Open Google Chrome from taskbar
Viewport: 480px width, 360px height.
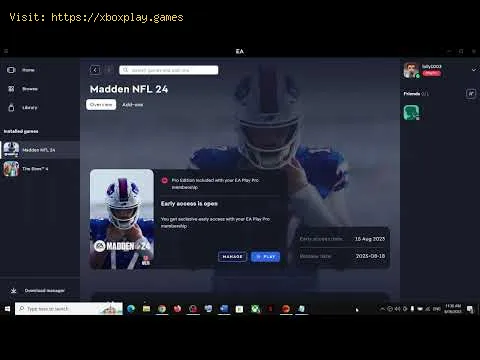pyautogui.click(x=162, y=309)
